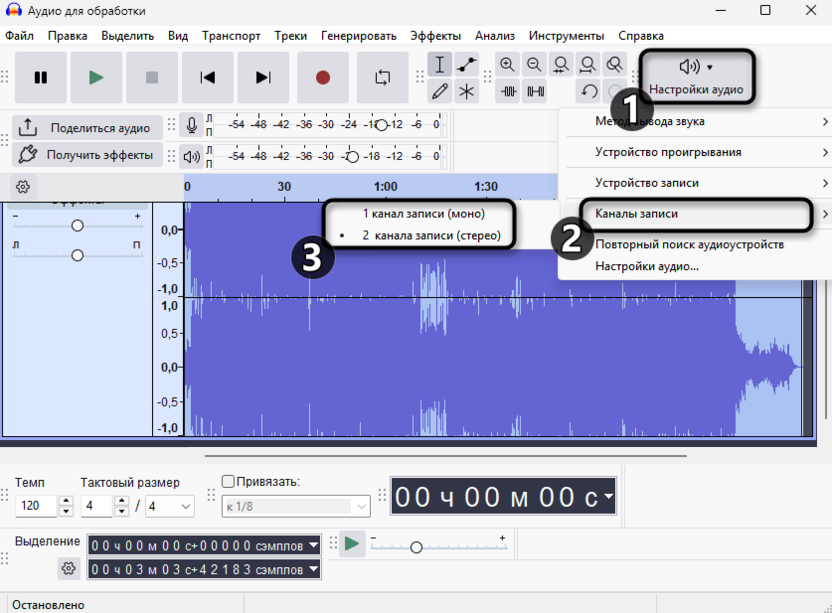Select the Envelope tool icon
This screenshot has width=832, height=613.
coord(466,65)
